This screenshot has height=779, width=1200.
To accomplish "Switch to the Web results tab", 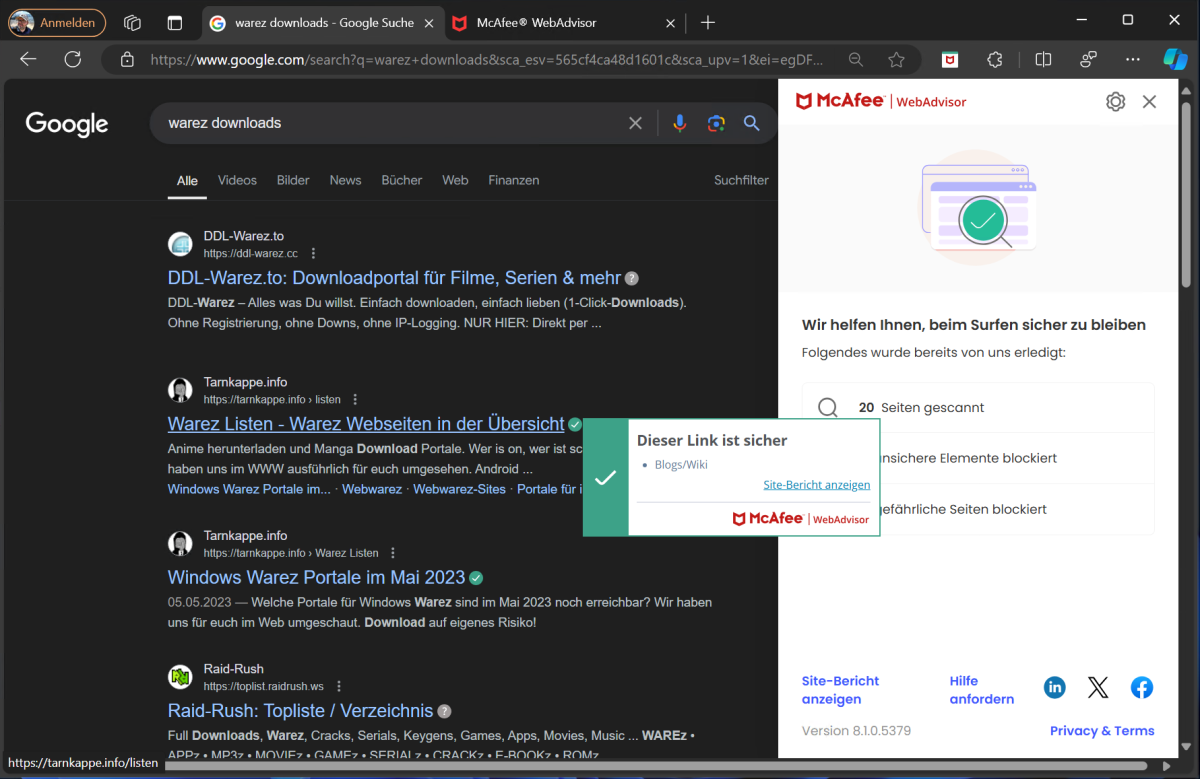I will pos(455,180).
